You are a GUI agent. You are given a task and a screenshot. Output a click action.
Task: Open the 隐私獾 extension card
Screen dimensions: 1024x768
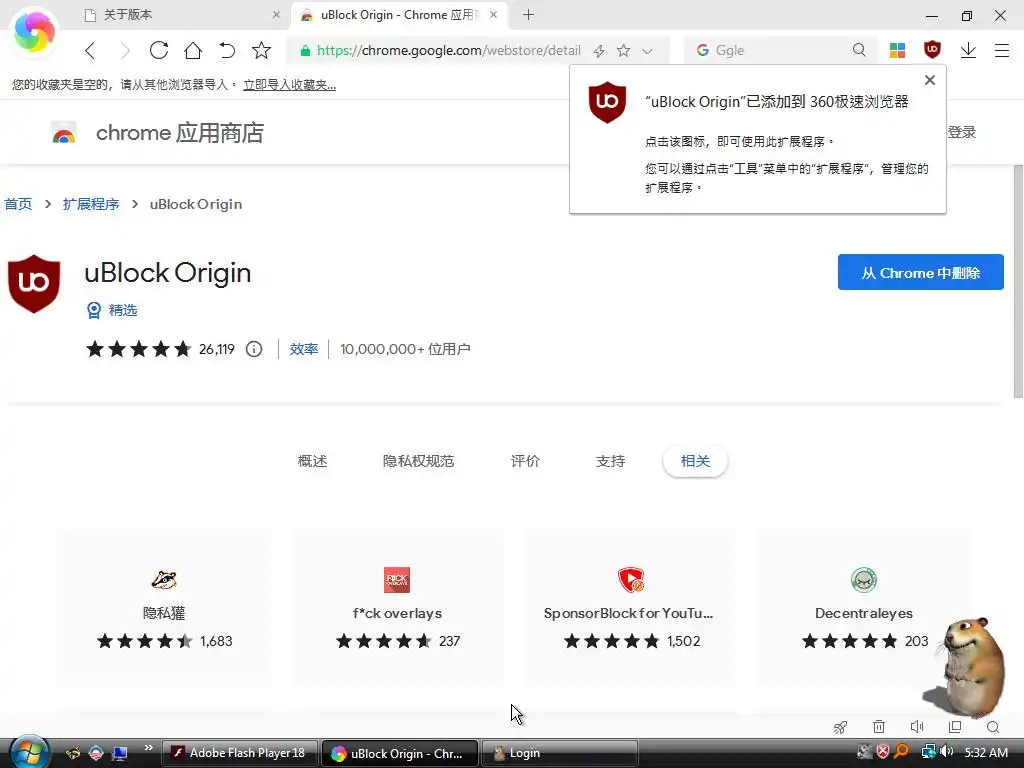164,607
